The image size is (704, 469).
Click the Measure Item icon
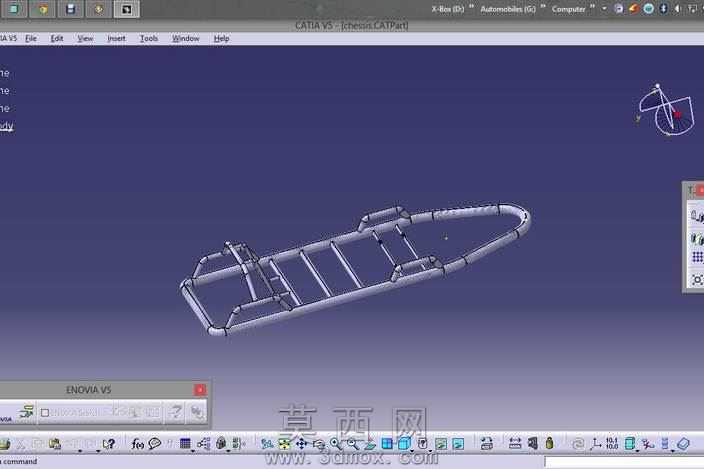532,444
